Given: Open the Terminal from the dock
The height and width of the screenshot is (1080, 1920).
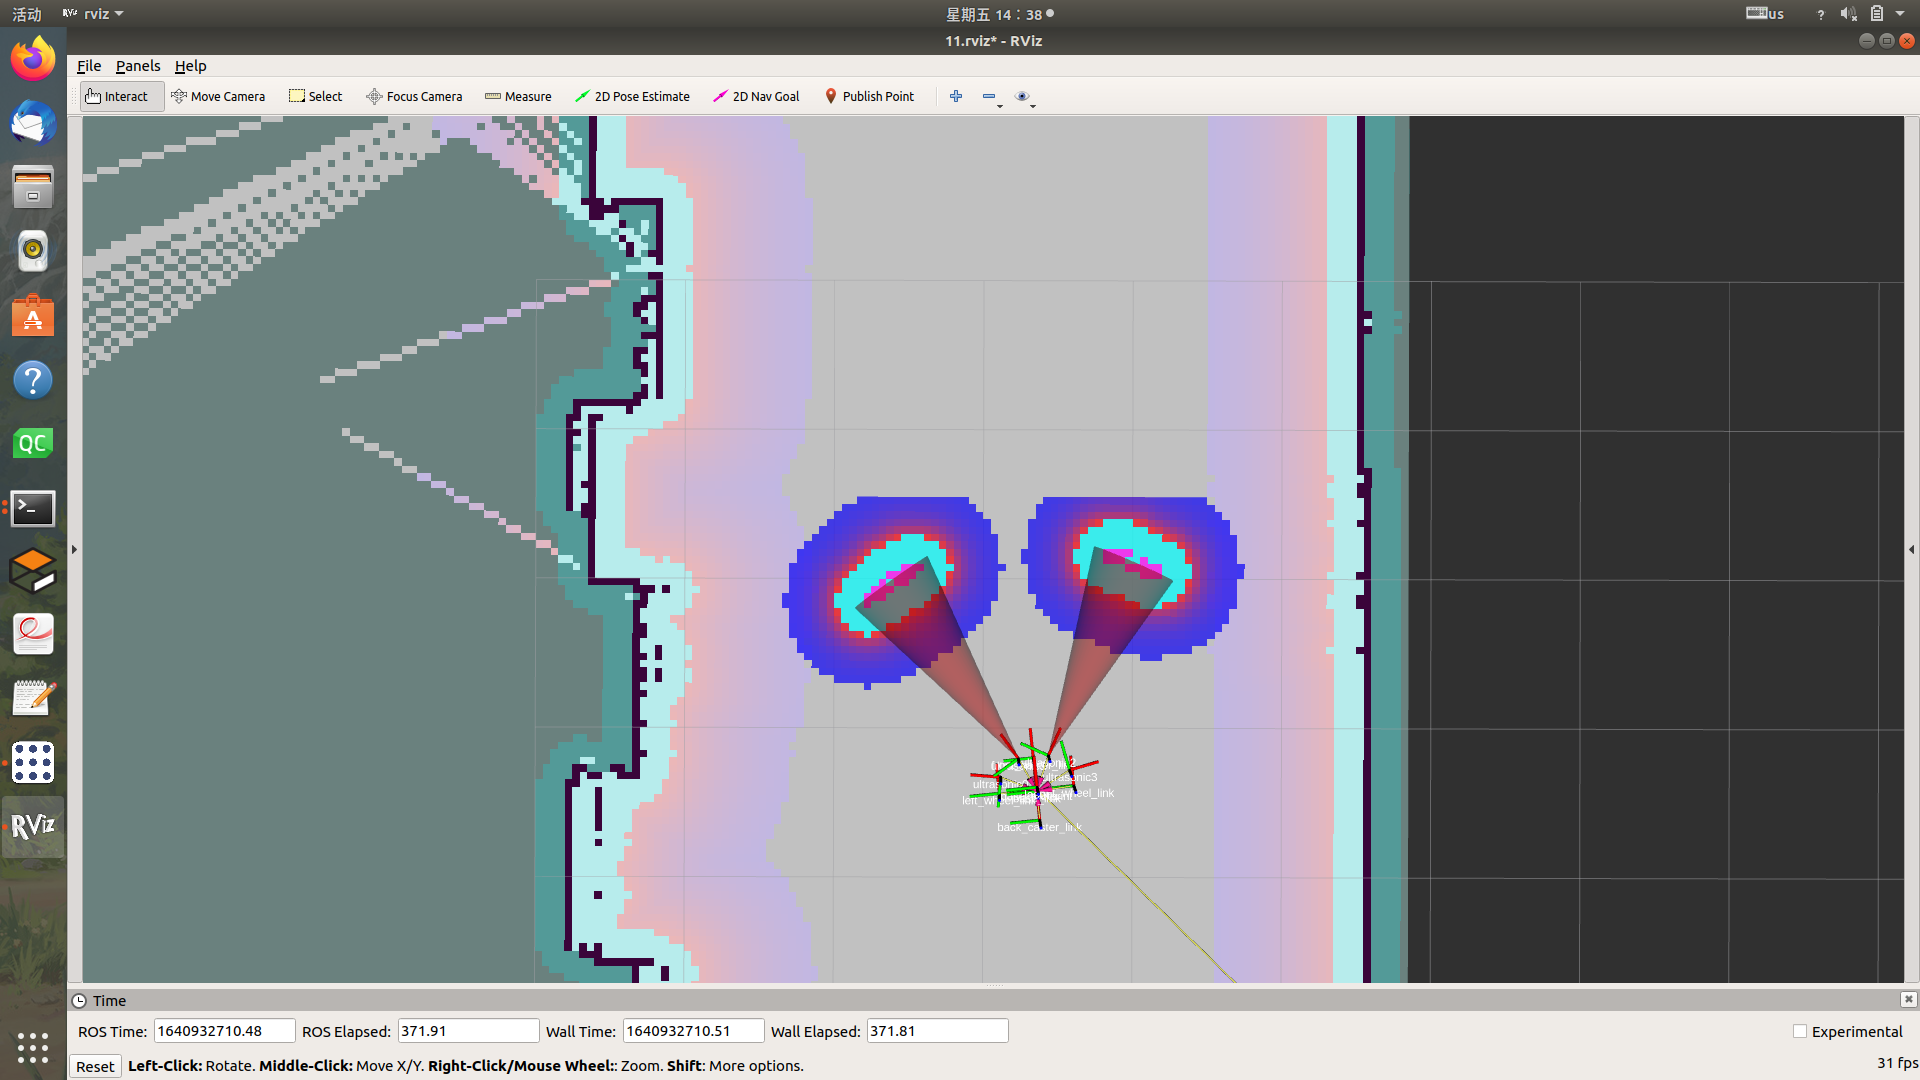Looking at the screenshot, I should tap(33, 508).
